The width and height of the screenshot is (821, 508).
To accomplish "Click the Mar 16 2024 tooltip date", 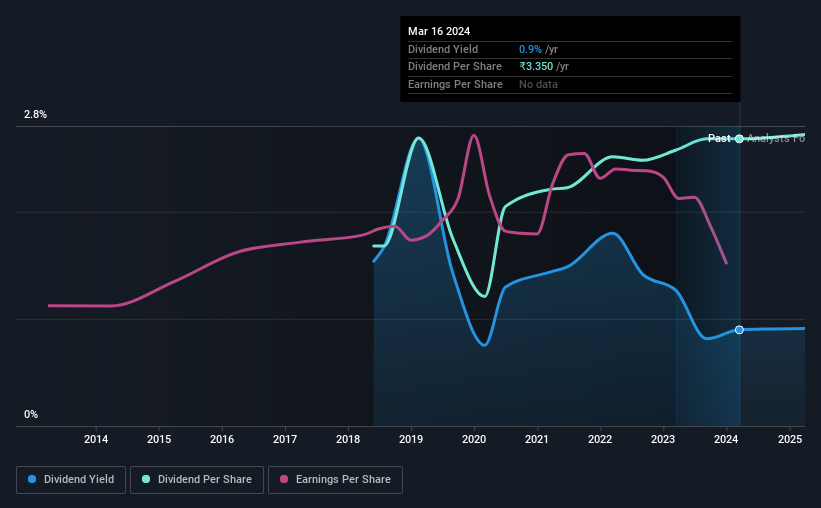I will coord(439,31).
